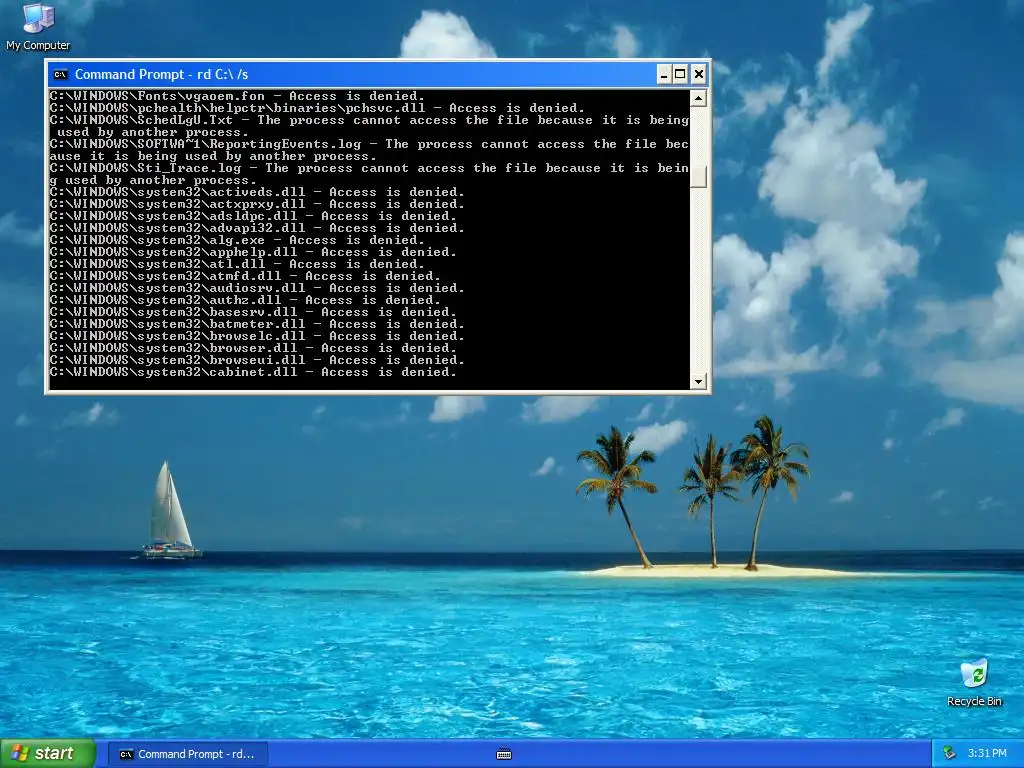Click the vertical scrollbar thumb in Command Prompt
Viewport: 1024px width, 768px height.
pyautogui.click(x=698, y=174)
